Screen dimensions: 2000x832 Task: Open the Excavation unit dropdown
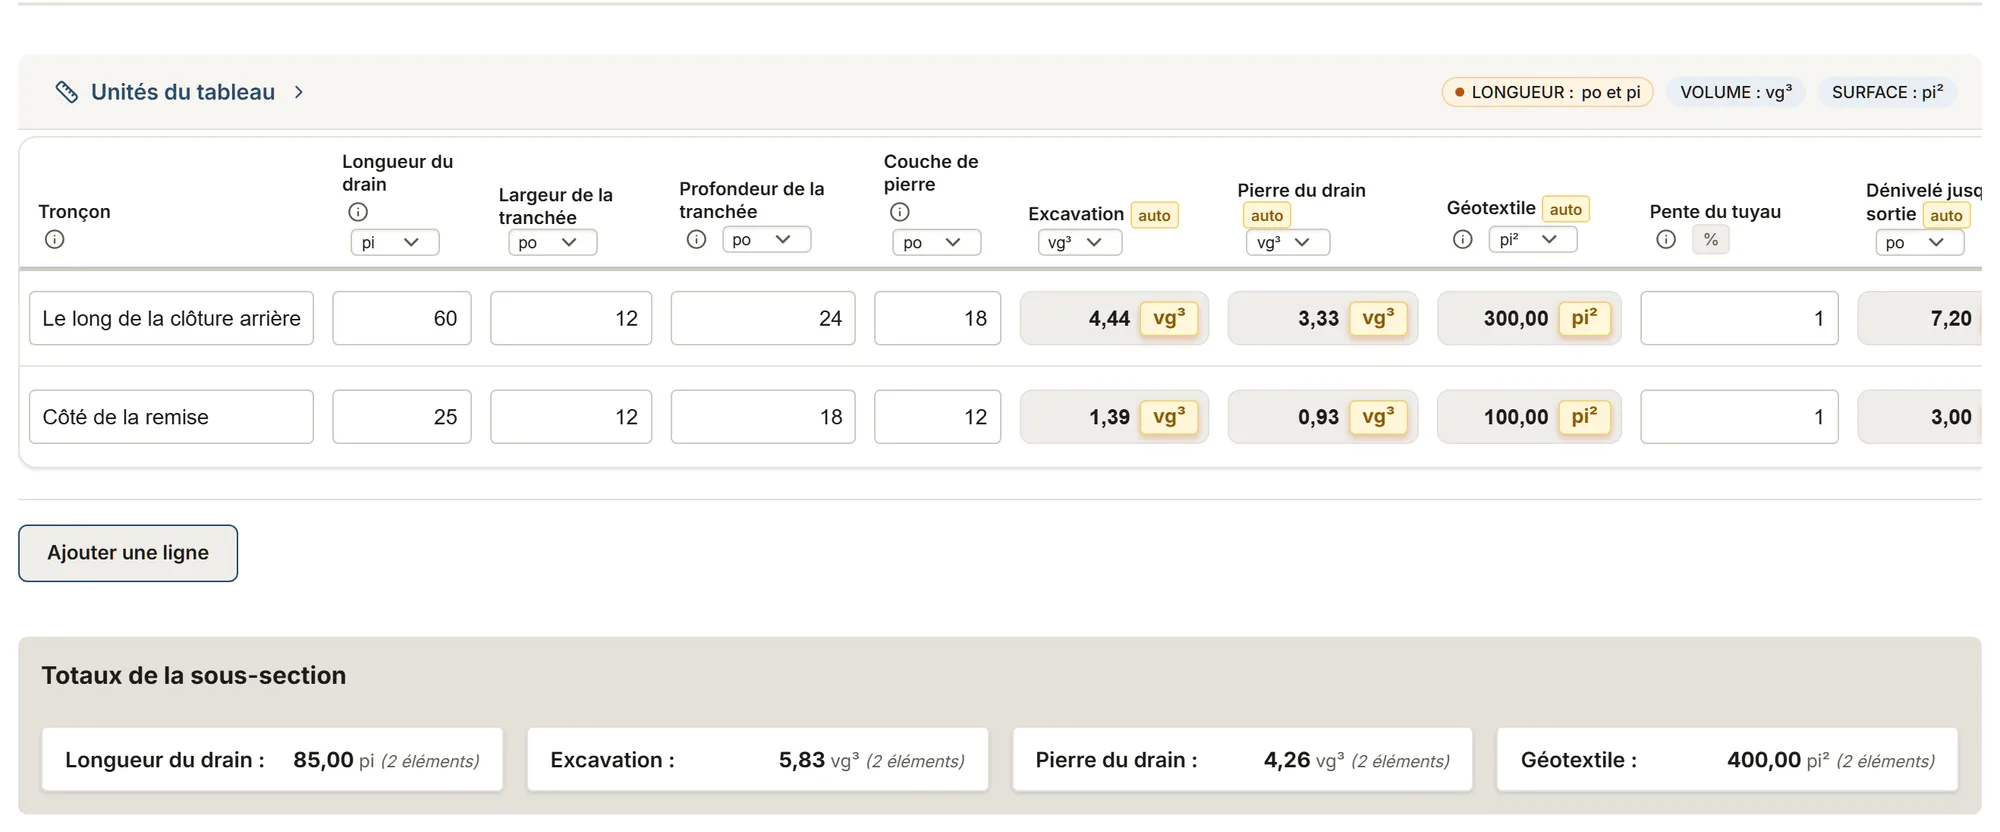coord(1080,242)
